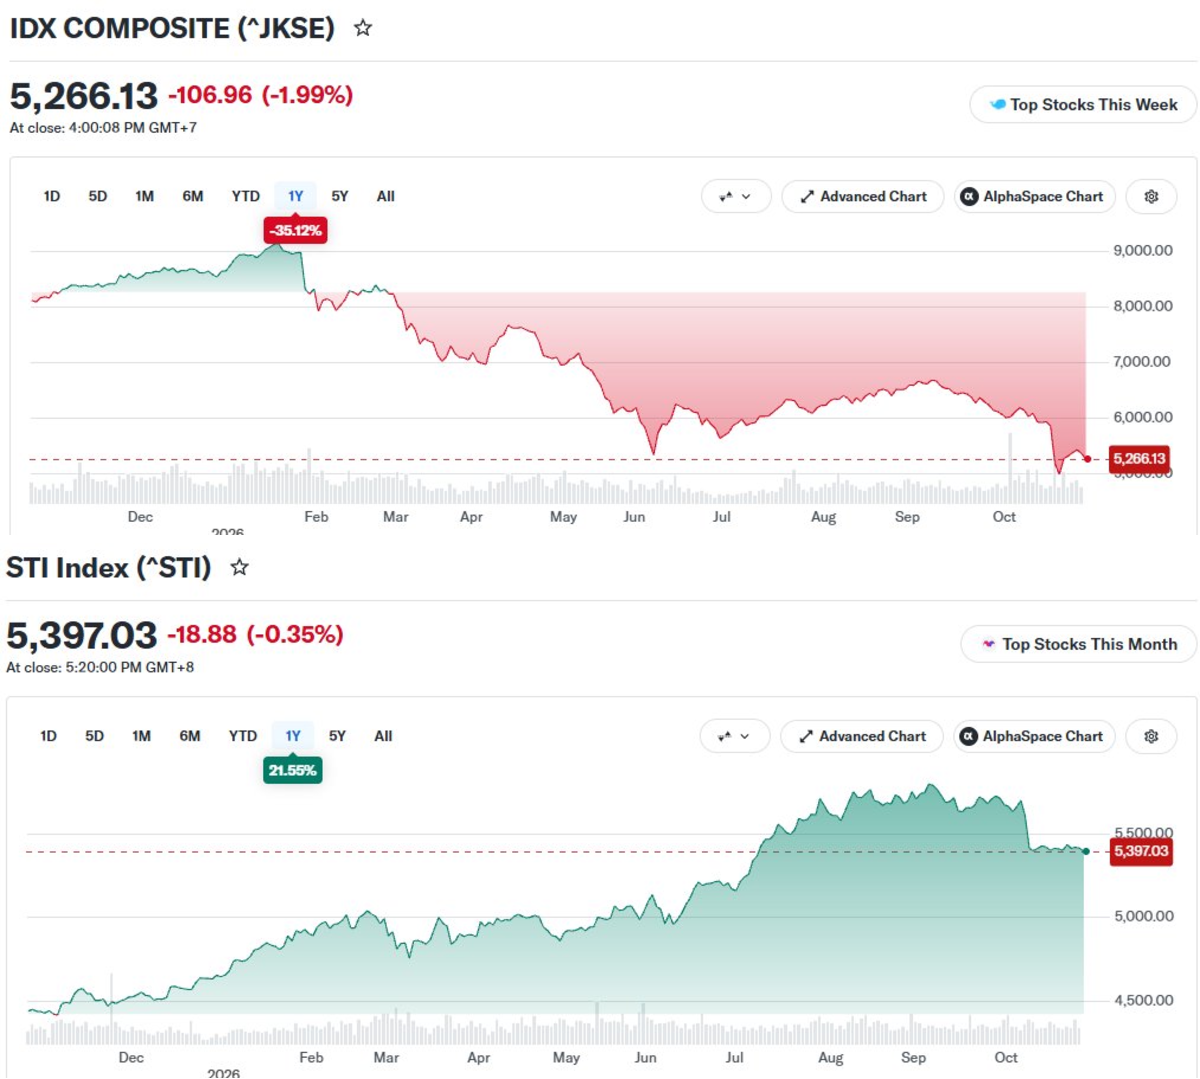Expand chart type dropdown on STI chart

coord(735,736)
